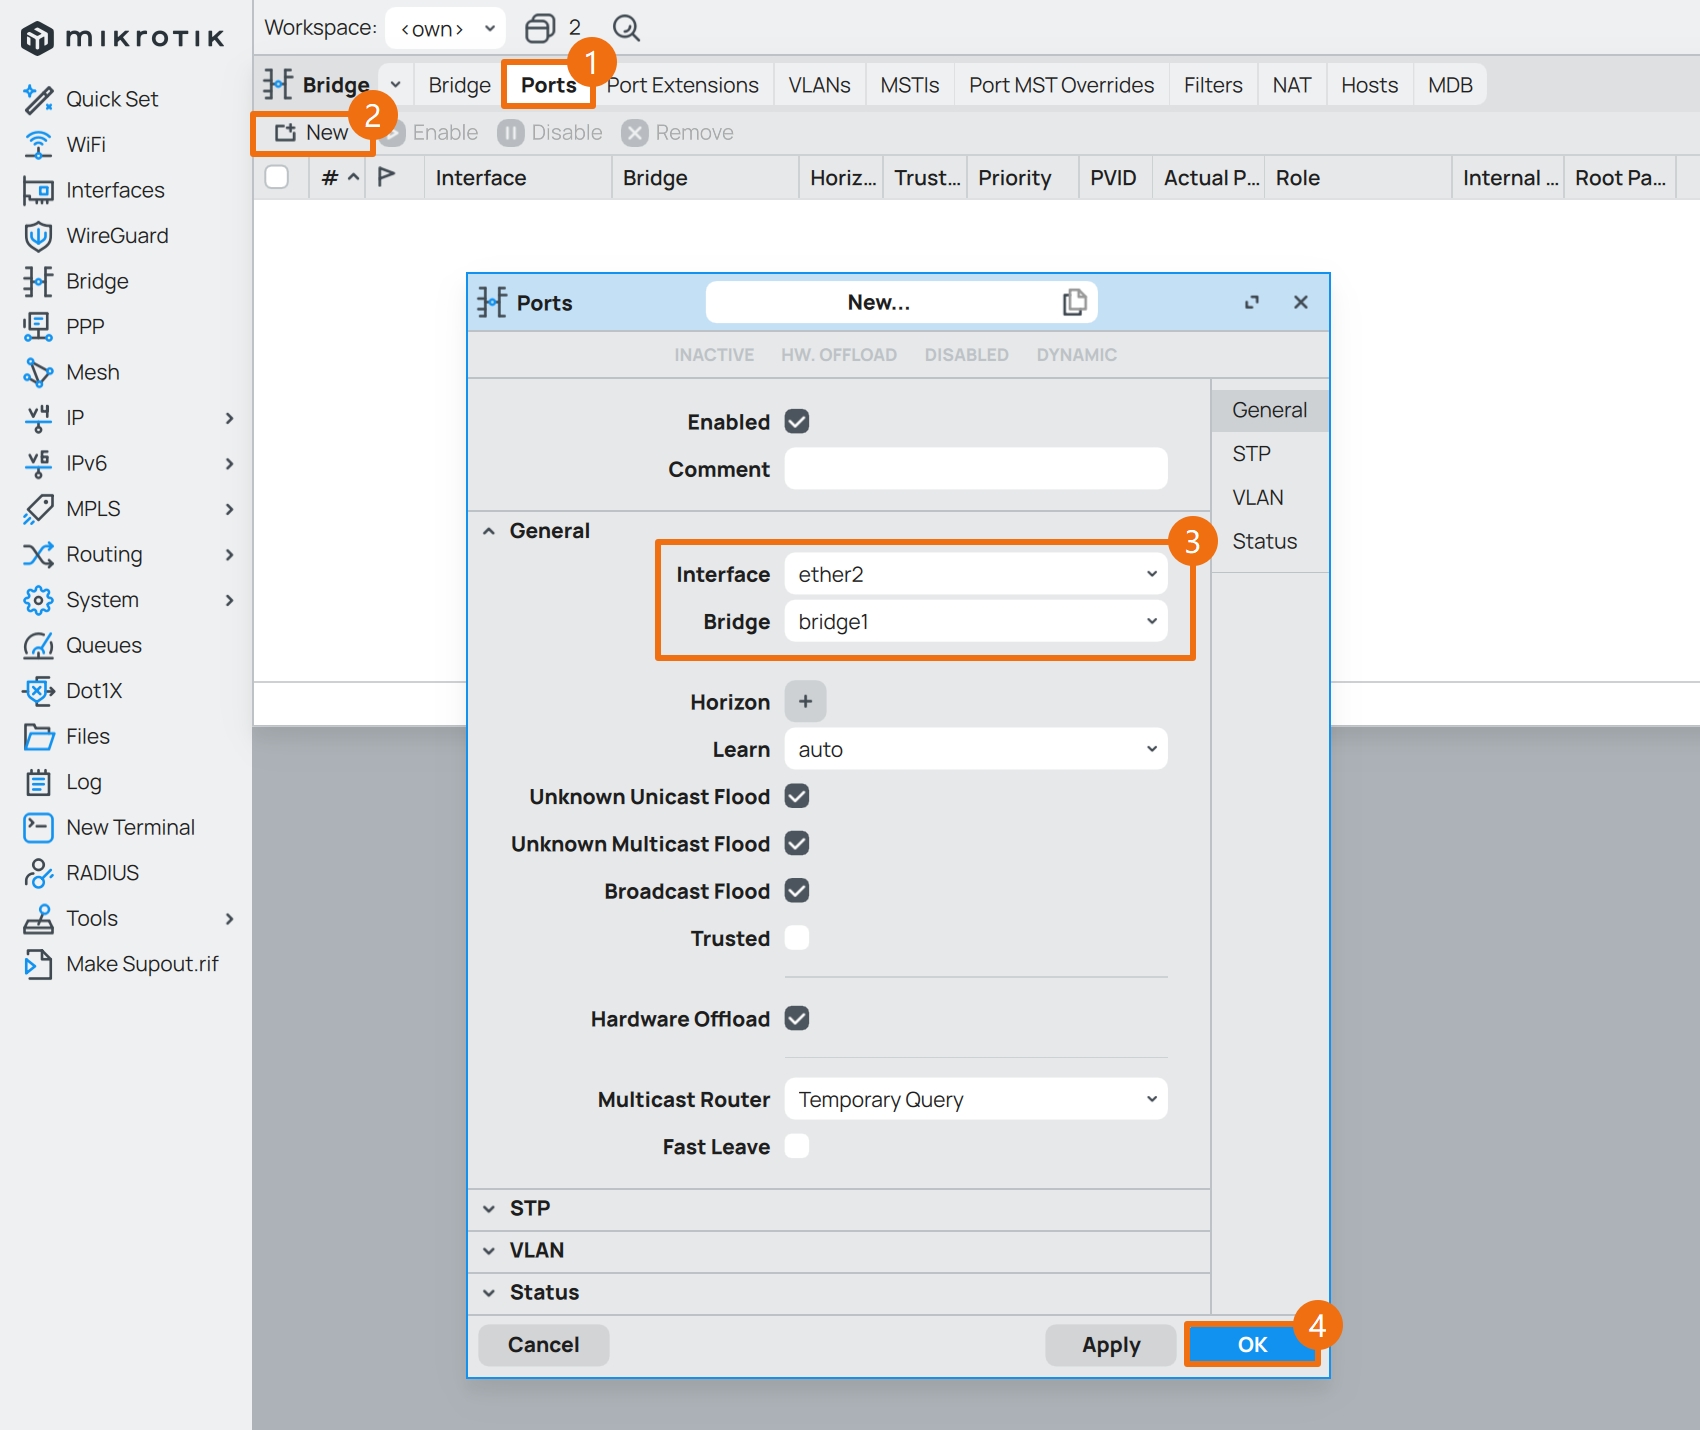Open the NAT tab
The image size is (1700, 1430).
[x=1292, y=85]
